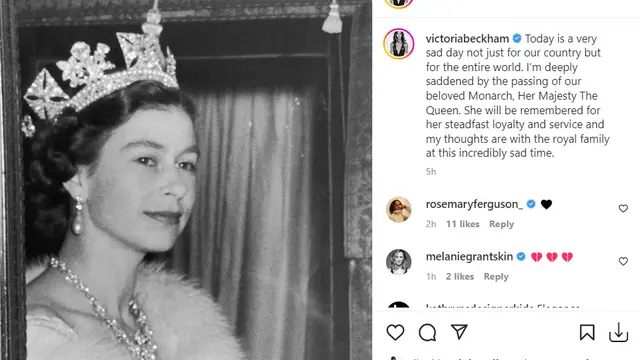The width and height of the screenshot is (640, 360).
Task: Open comment box via speech bubble icon
Action: (427, 333)
